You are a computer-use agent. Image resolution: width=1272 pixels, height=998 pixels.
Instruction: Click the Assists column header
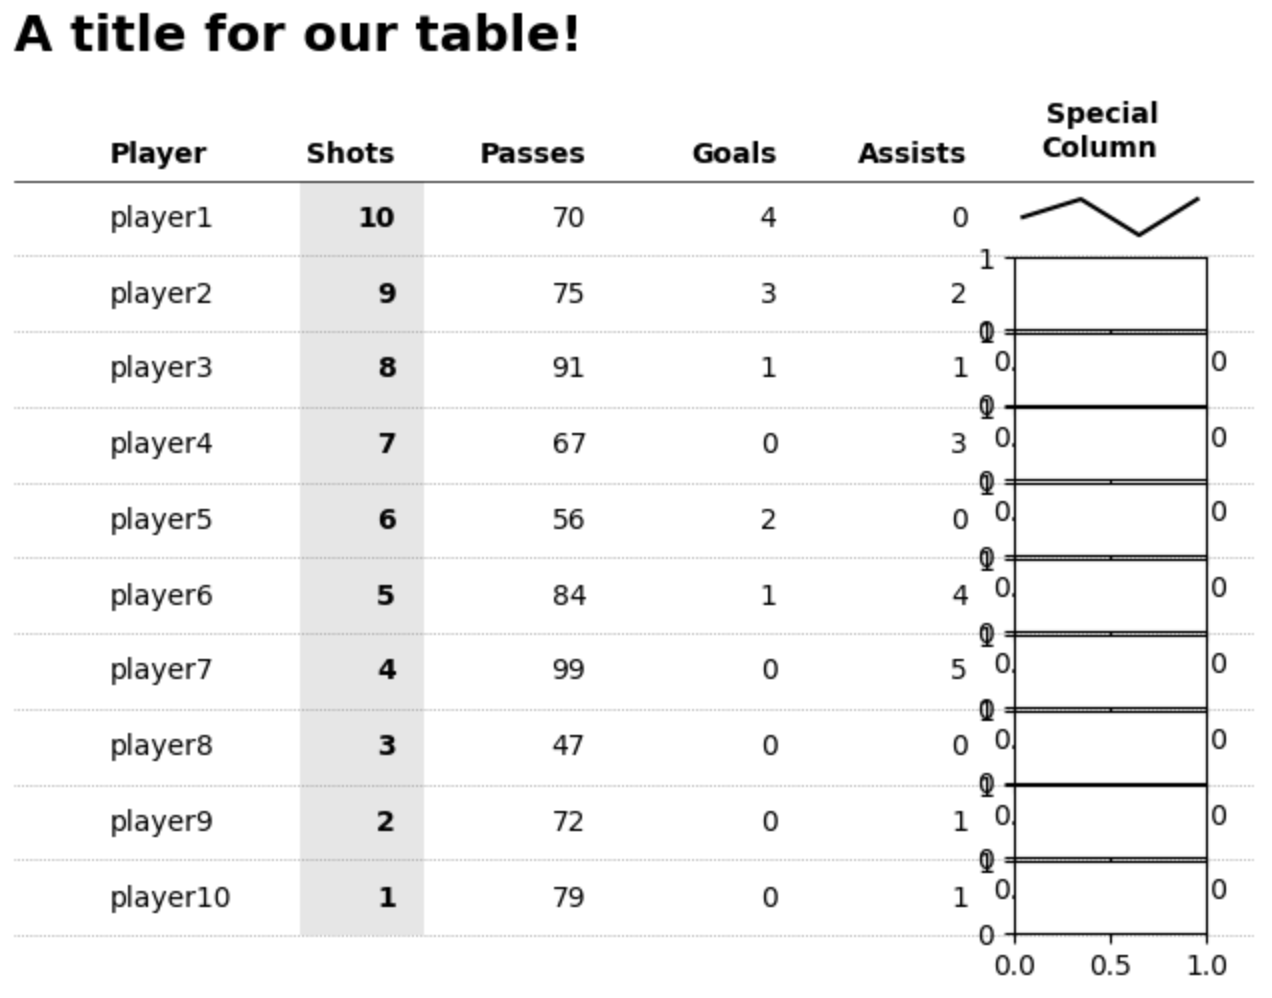point(911,154)
